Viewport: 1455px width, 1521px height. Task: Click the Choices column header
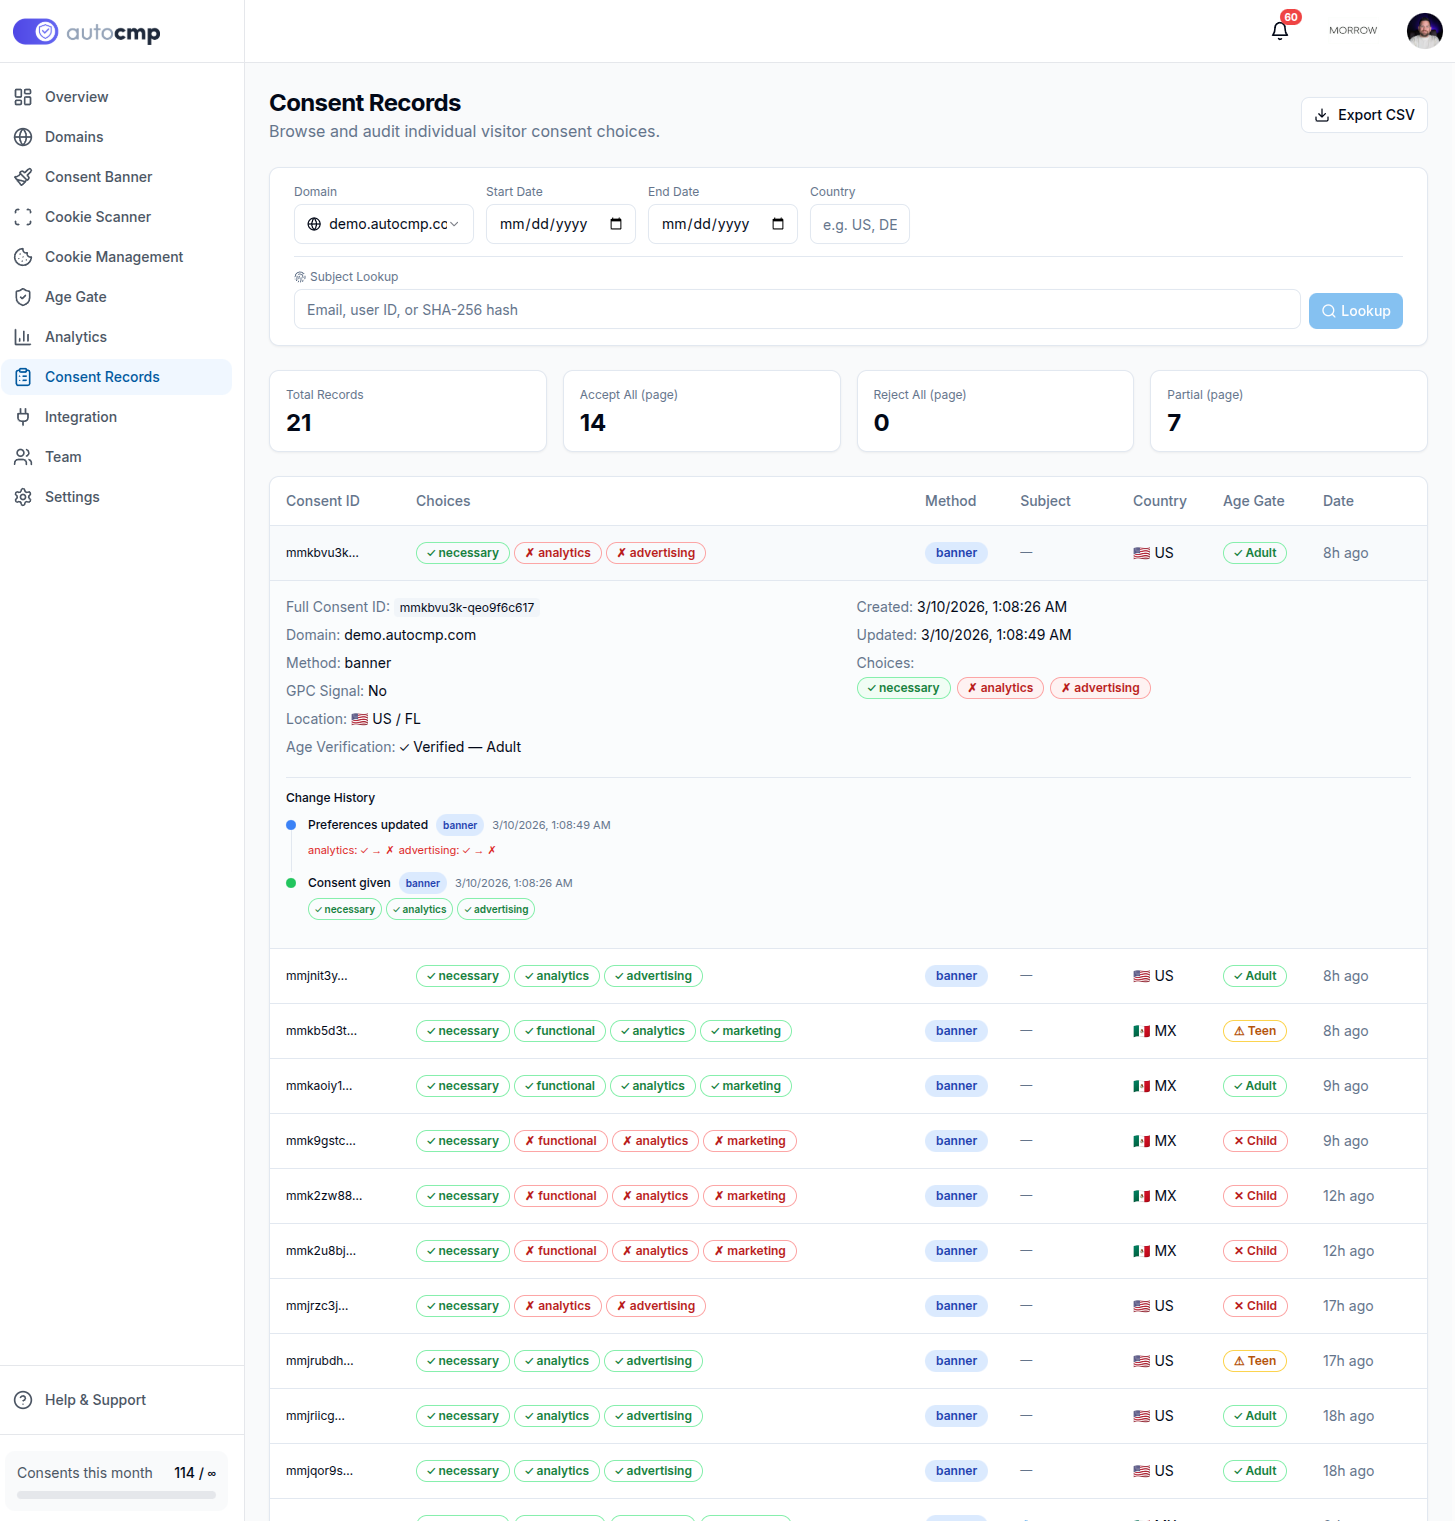(443, 501)
